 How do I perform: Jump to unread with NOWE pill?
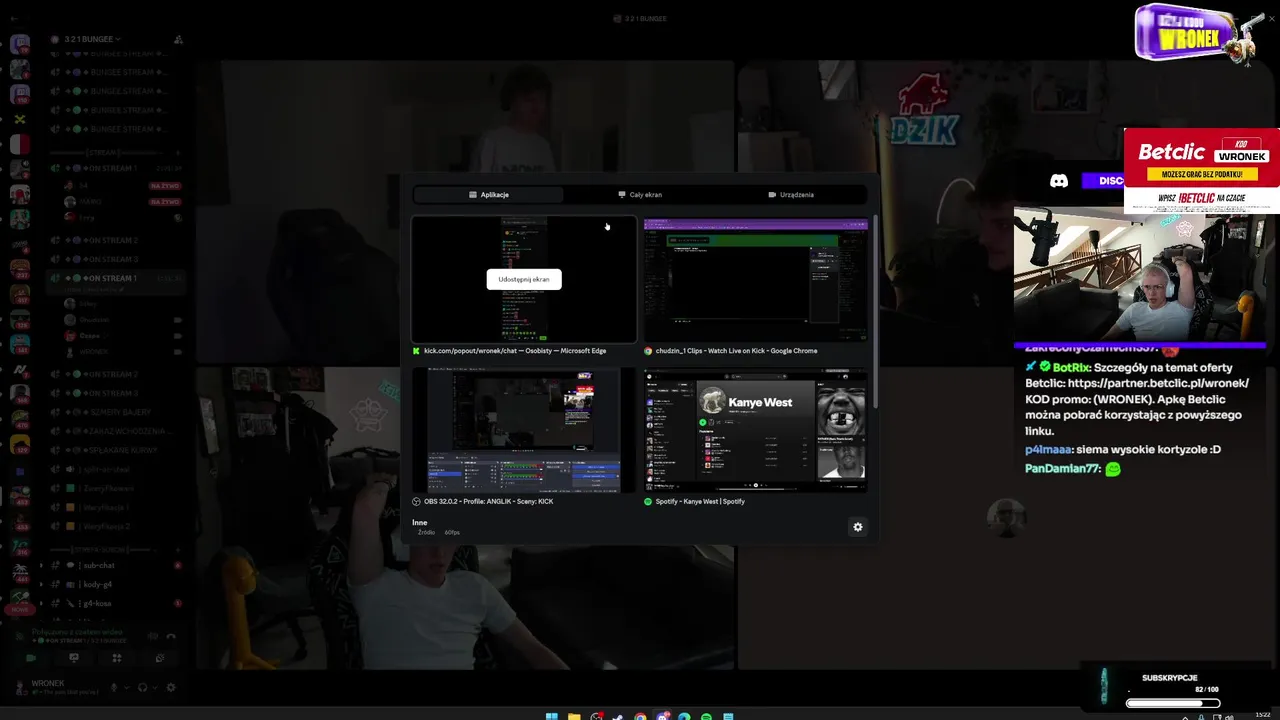pyautogui.click(x=18, y=609)
